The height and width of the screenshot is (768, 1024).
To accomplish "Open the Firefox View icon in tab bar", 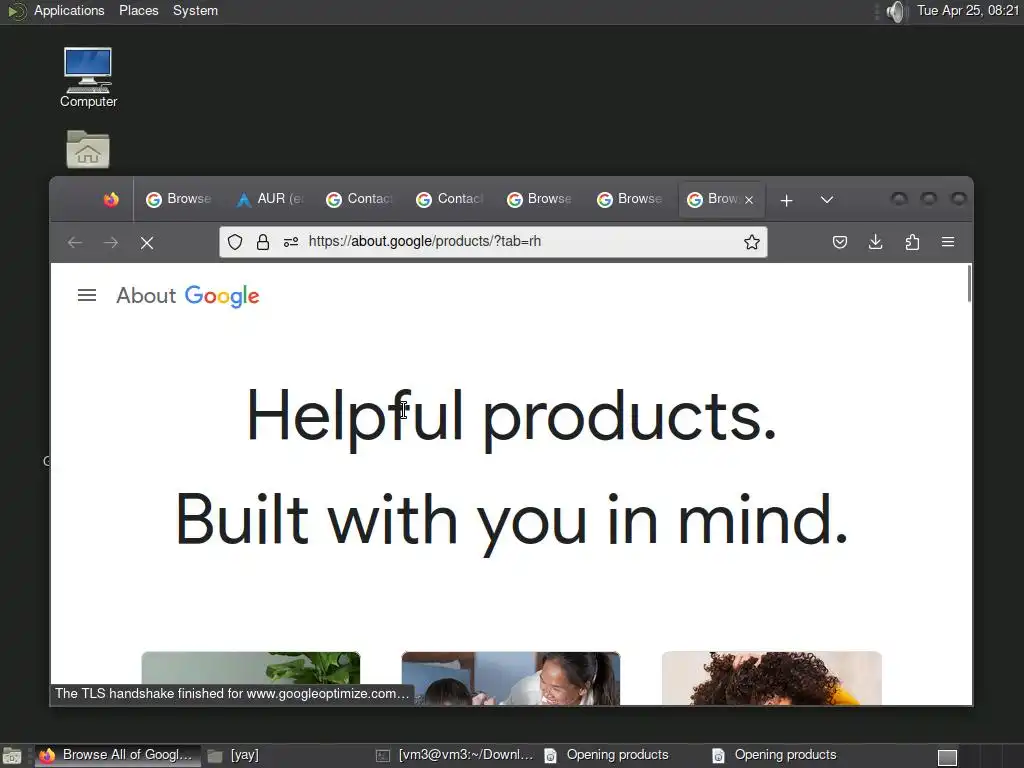I will (111, 199).
